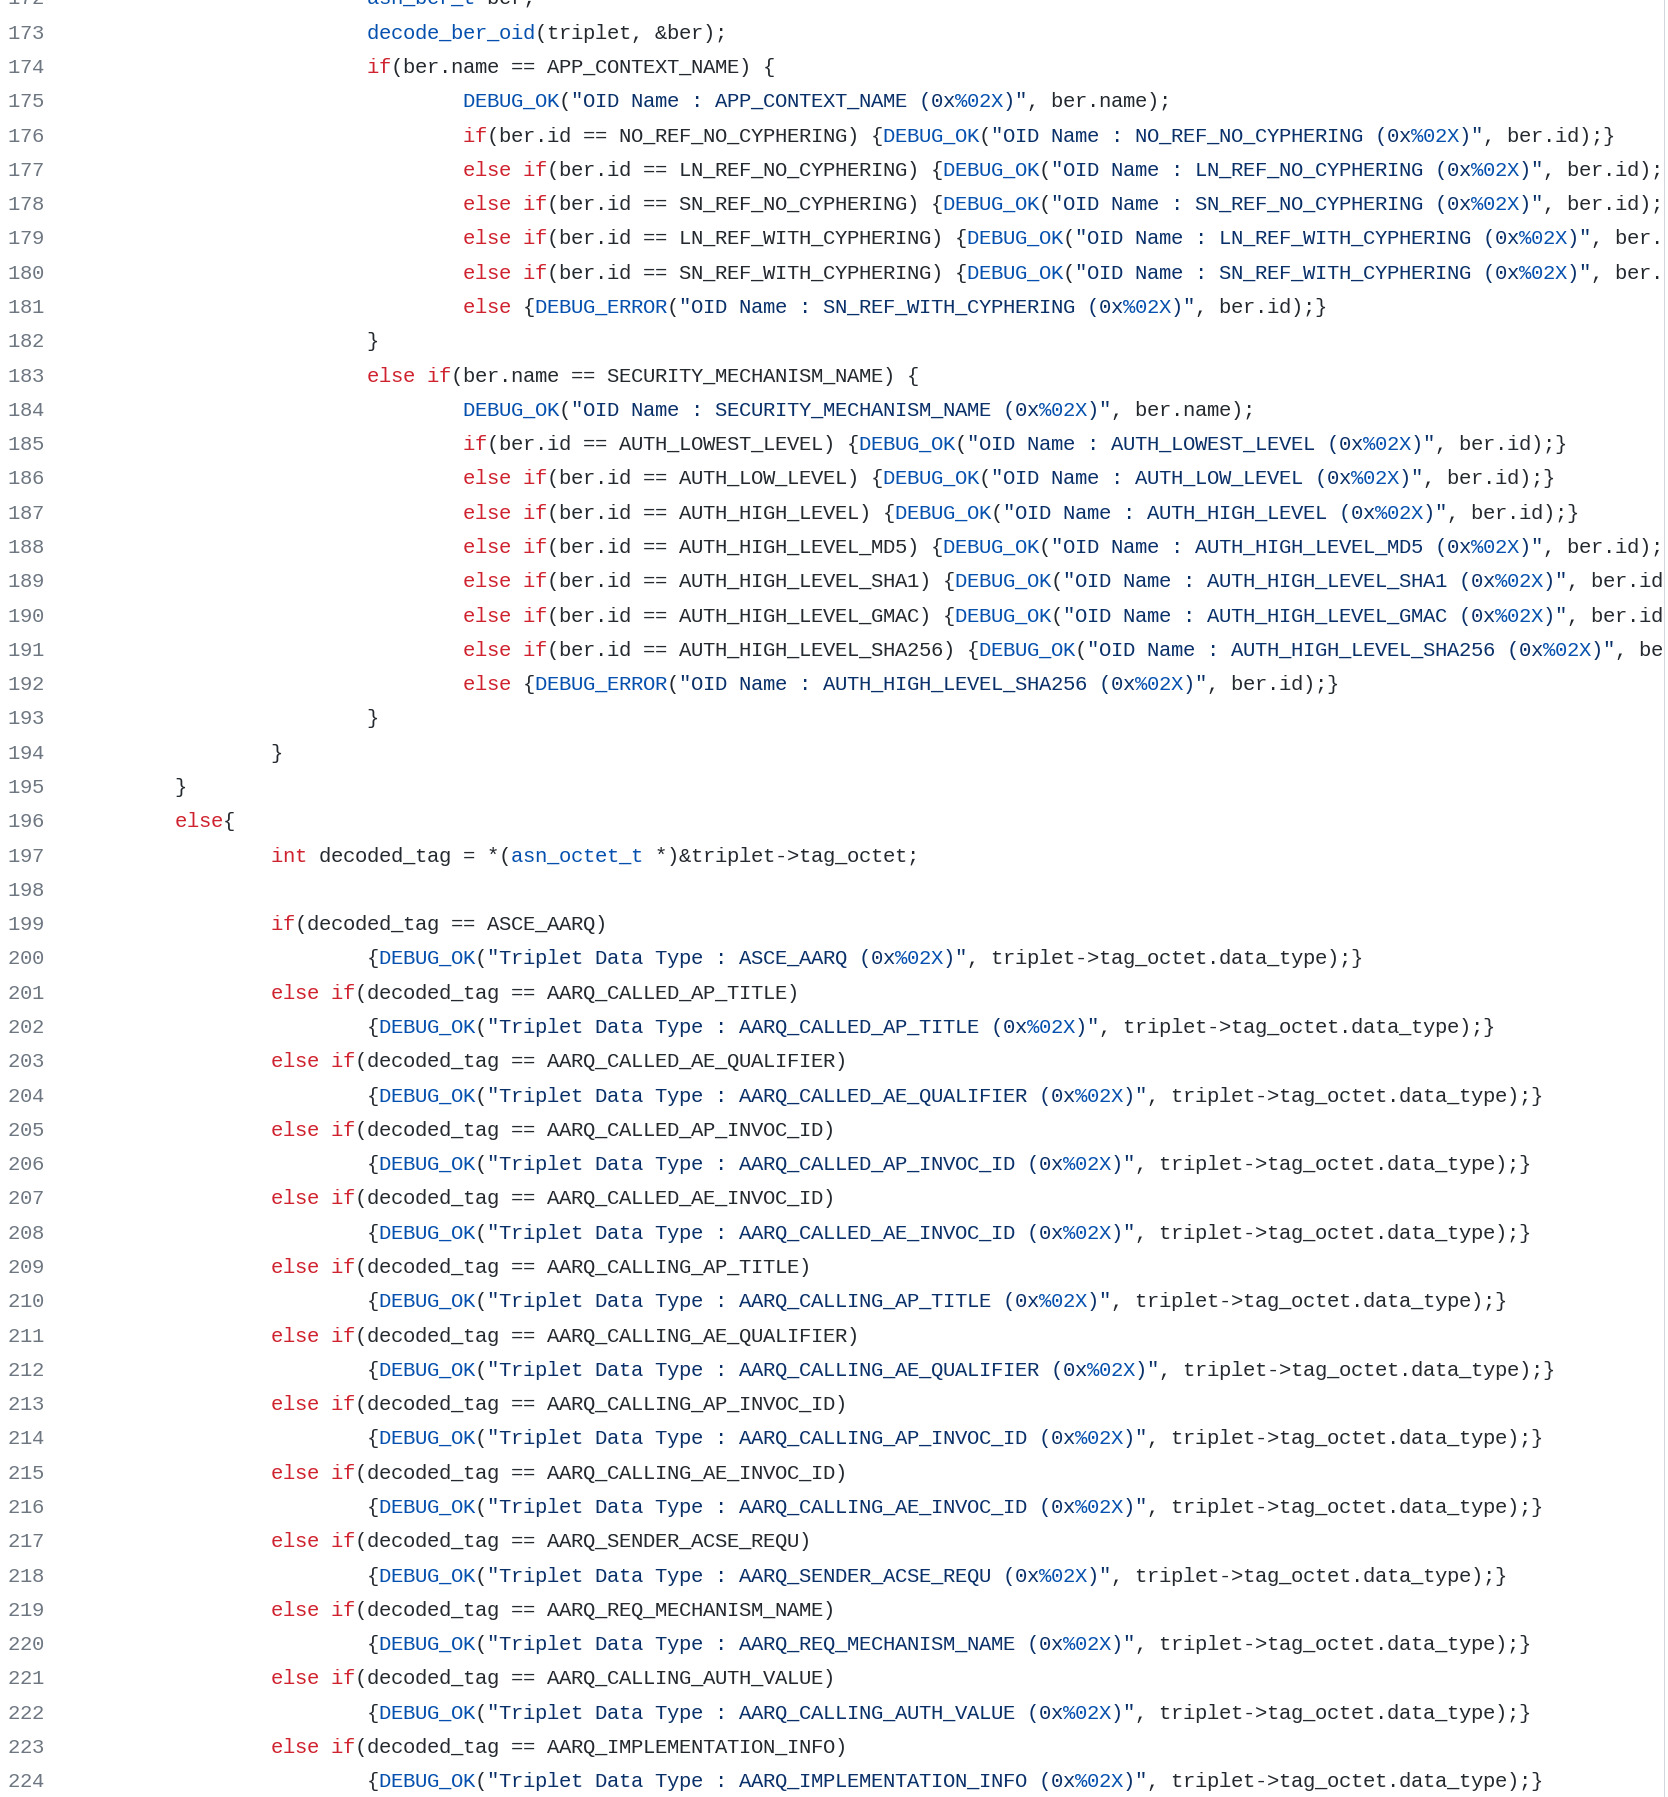Click line number 210 in the gutter
Viewport: 1668px width, 1797px height.
(26, 1301)
